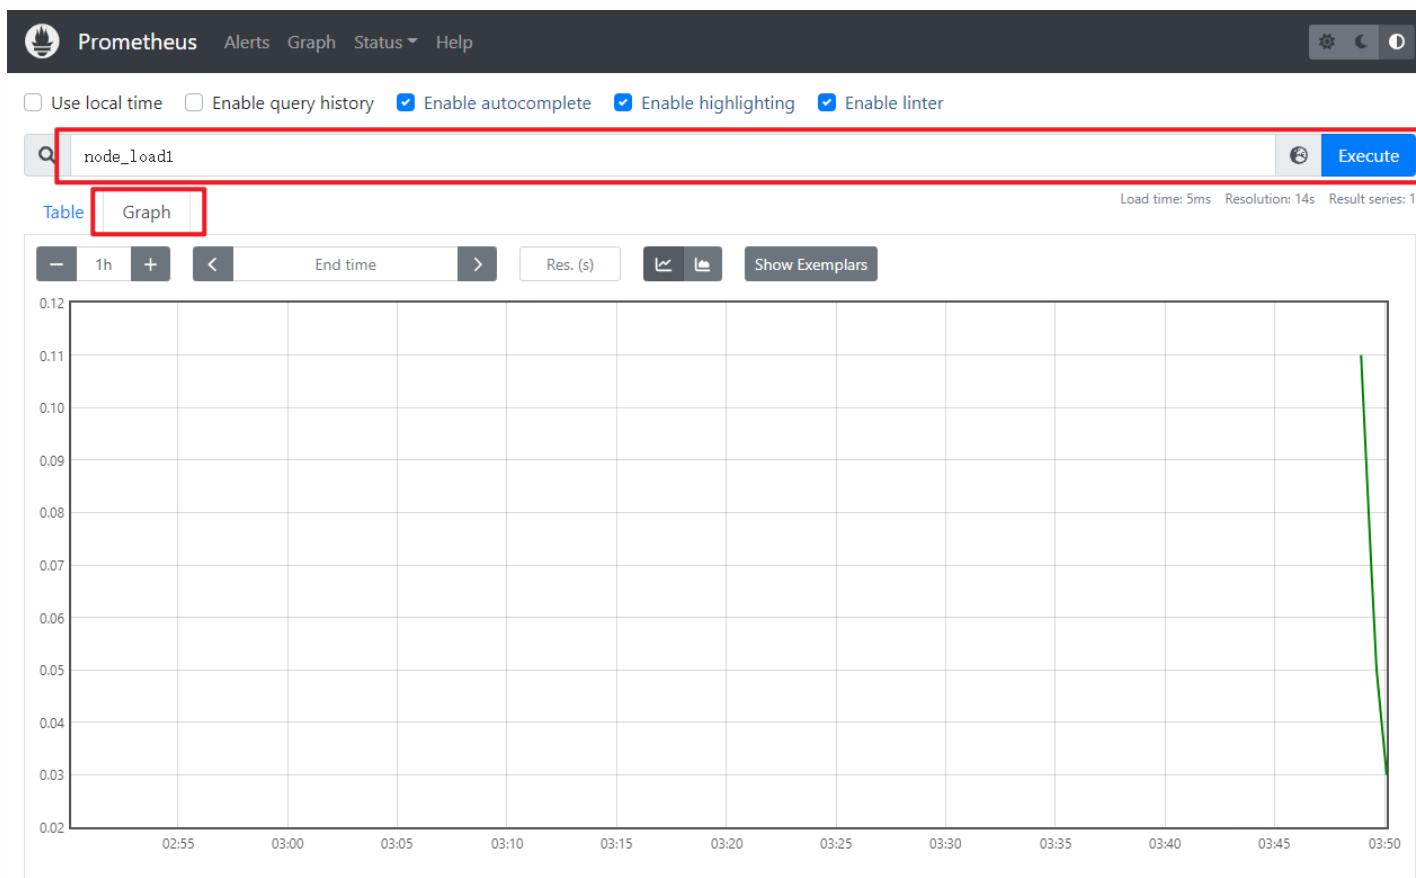
Task: Move end time forward with right chevron
Action: (477, 265)
